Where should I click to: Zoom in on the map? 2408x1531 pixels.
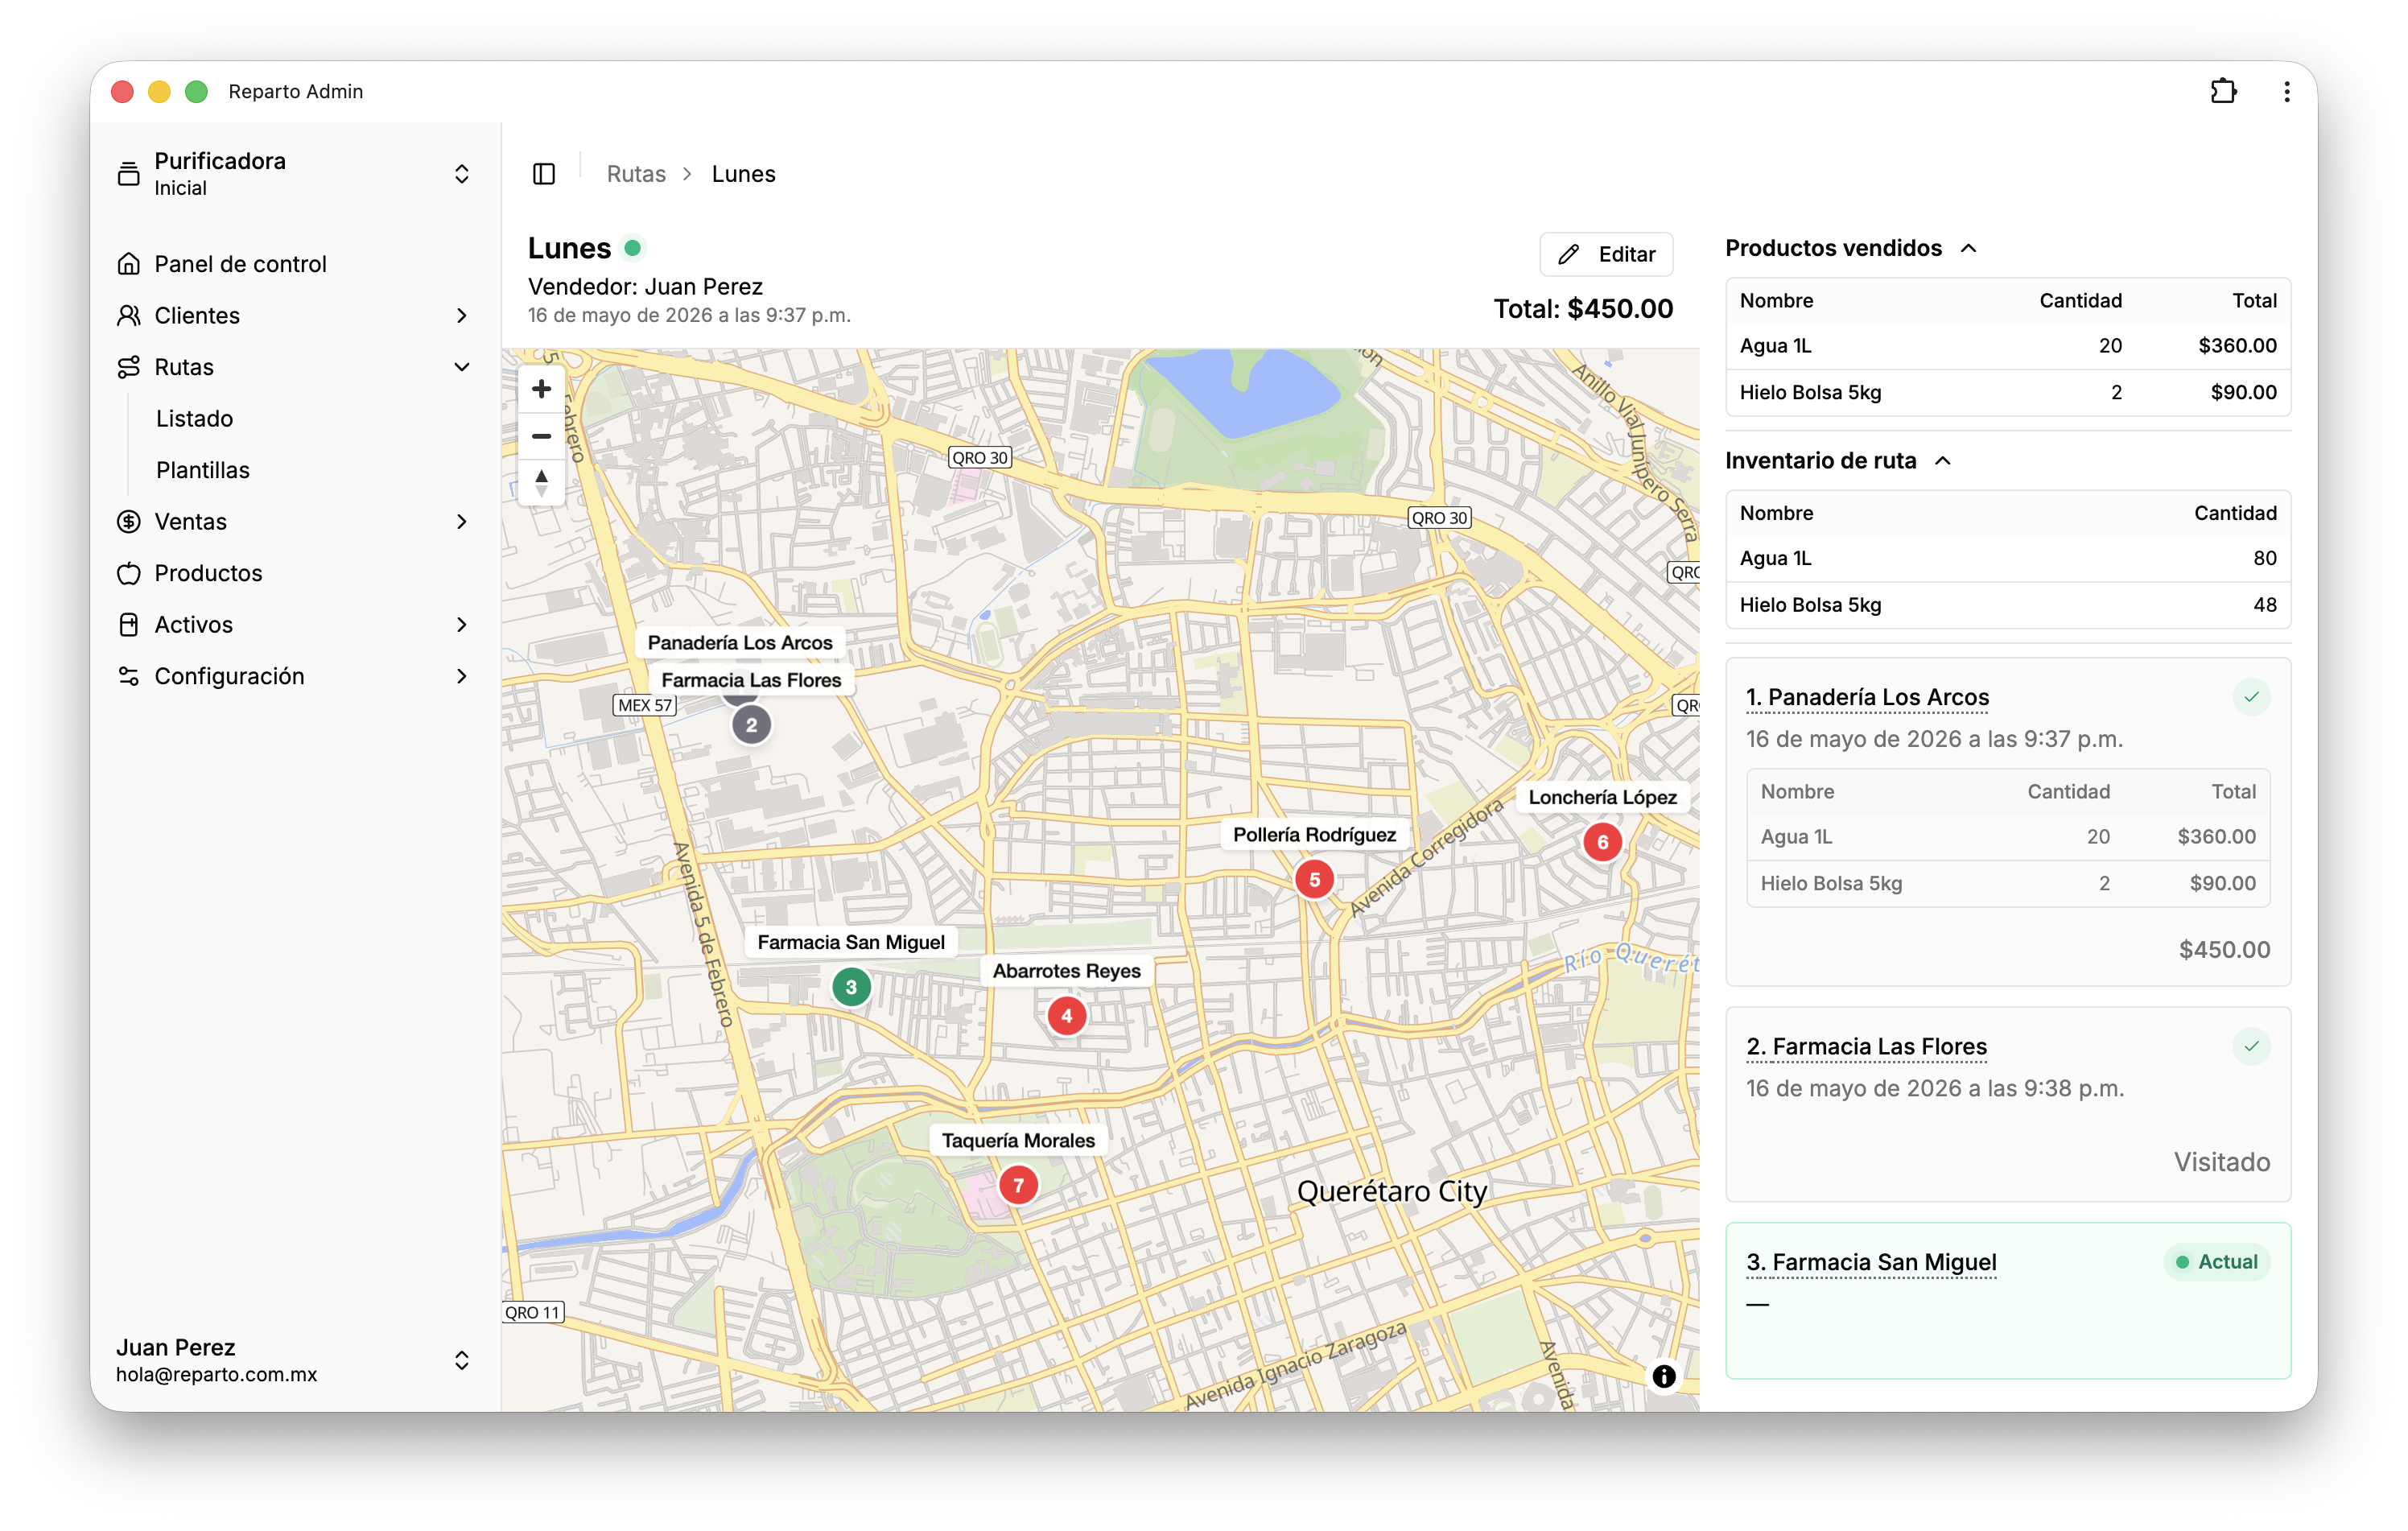point(541,389)
